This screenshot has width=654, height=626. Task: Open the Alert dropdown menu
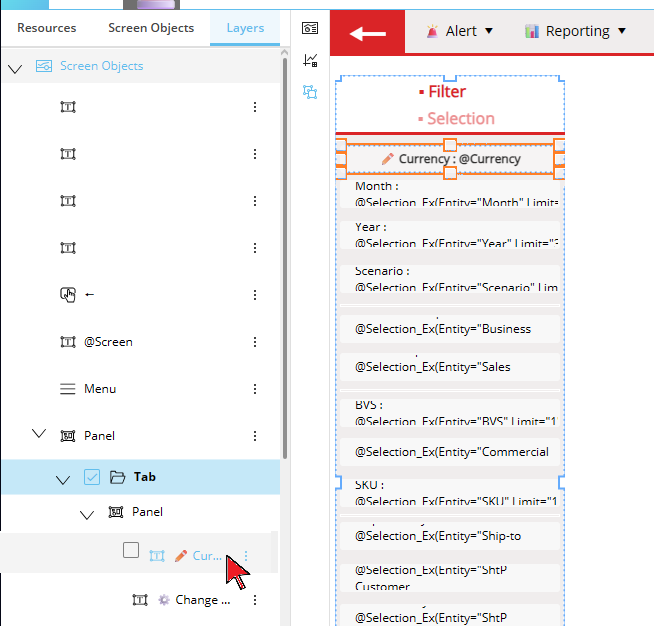tap(460, 31)
